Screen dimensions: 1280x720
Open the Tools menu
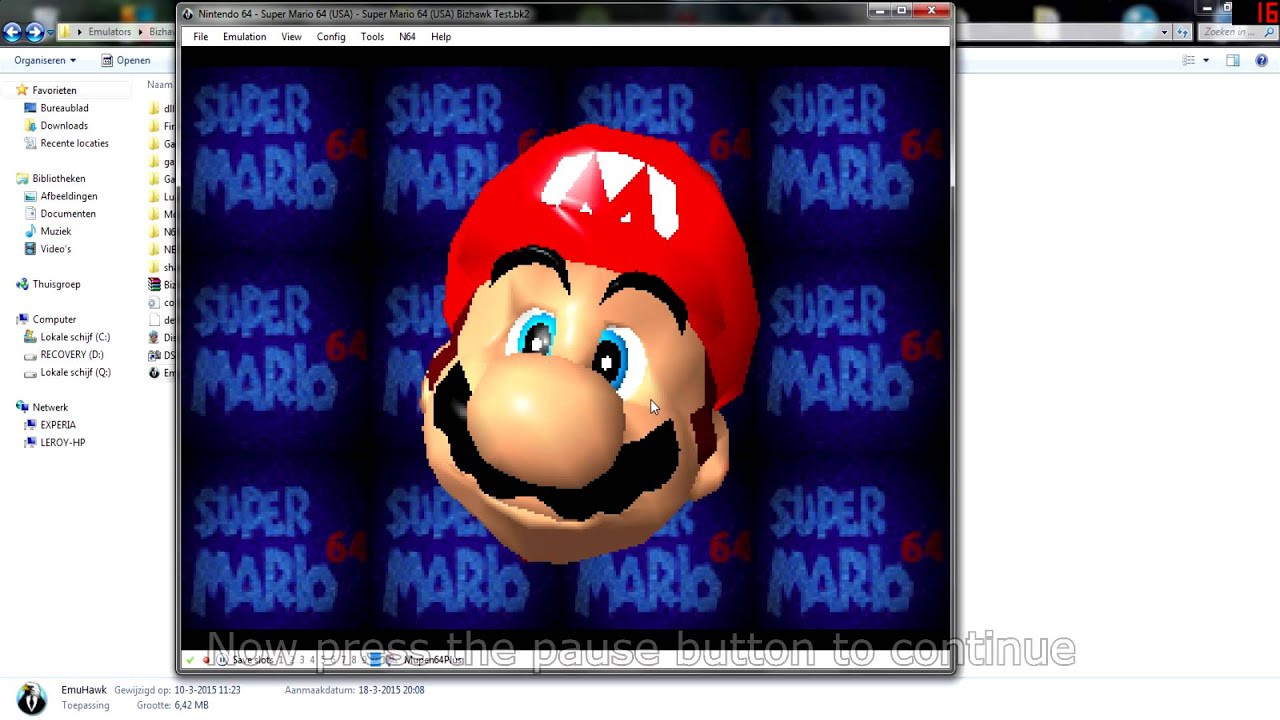[x=372, y=37]
